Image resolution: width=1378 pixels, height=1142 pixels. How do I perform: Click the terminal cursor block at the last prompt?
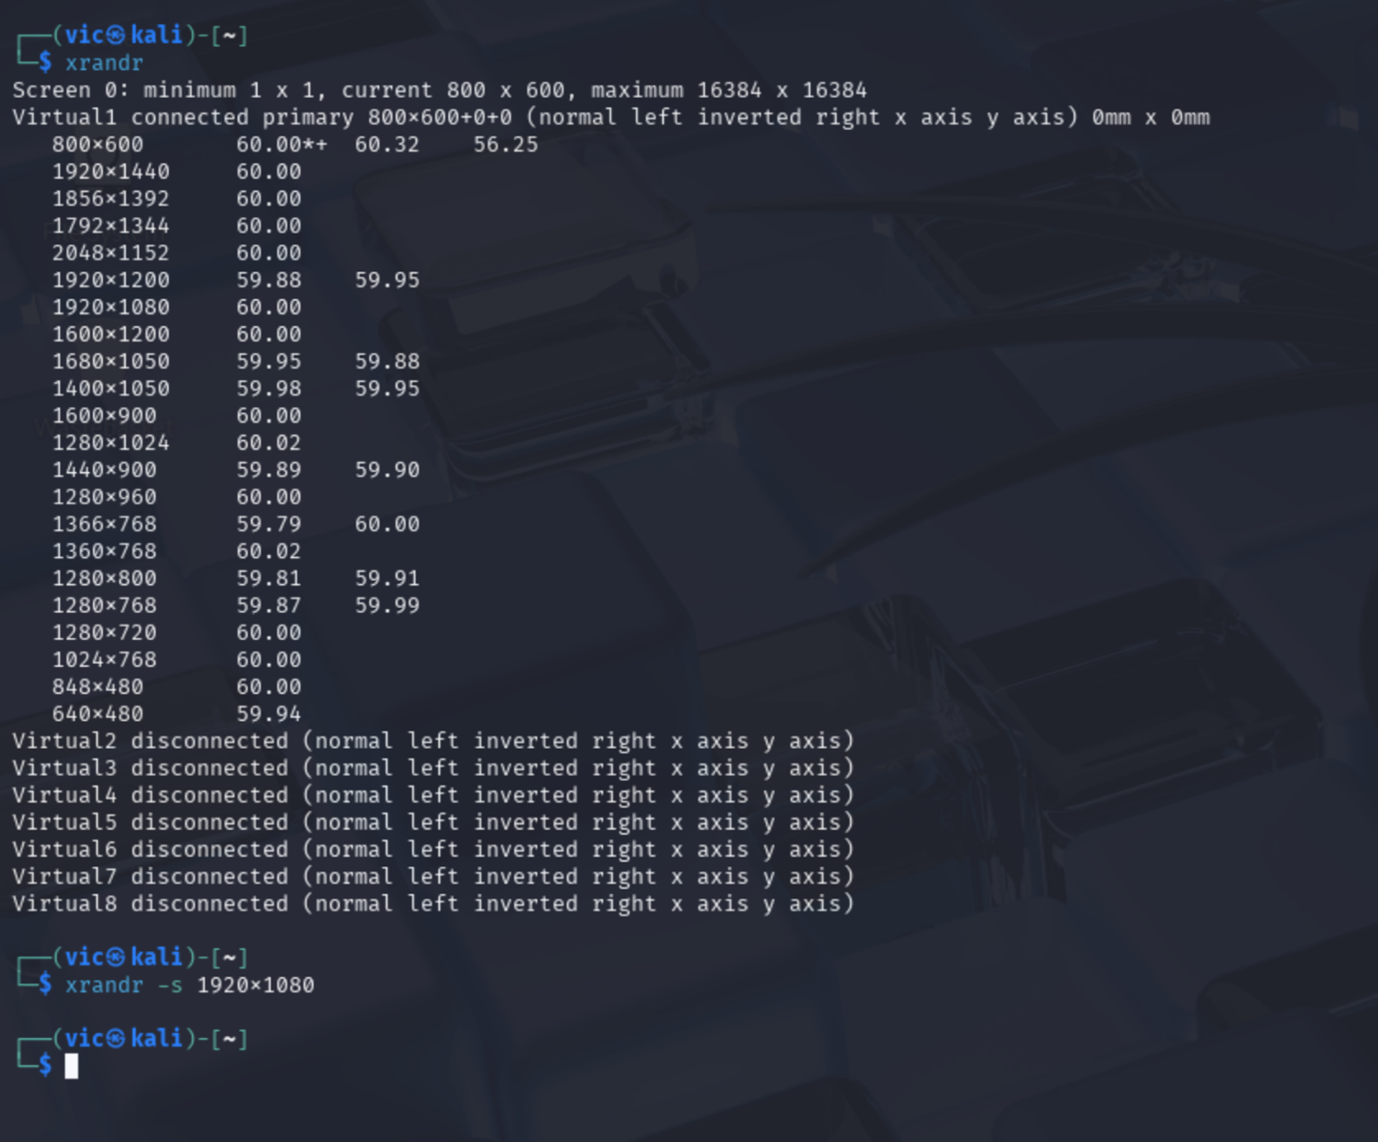pos(71,1066)
